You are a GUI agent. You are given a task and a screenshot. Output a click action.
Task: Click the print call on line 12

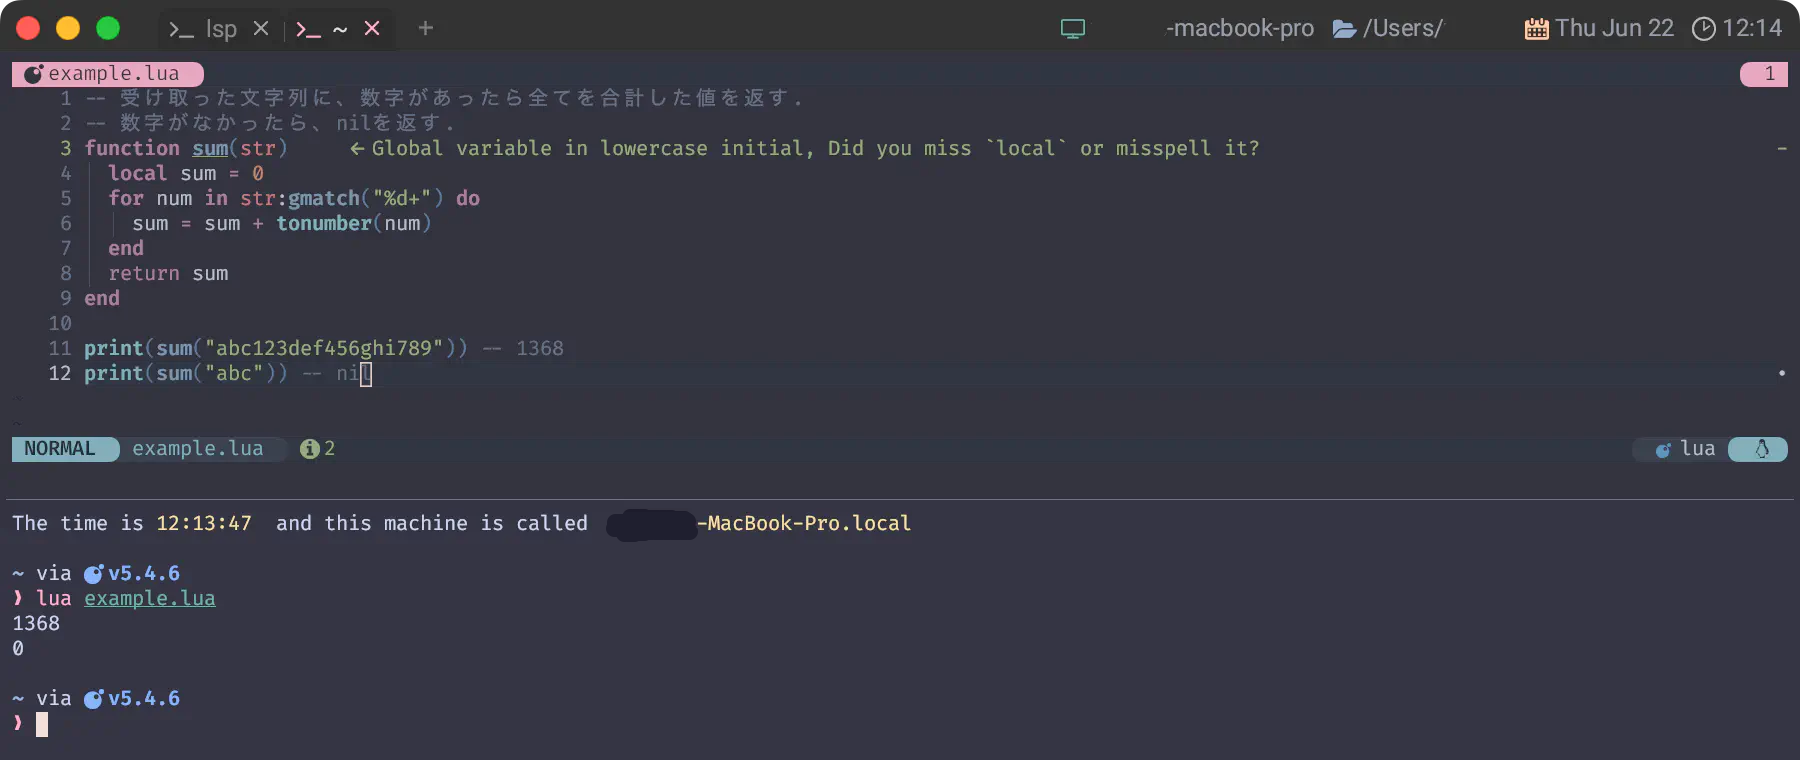tap(114, 373)
